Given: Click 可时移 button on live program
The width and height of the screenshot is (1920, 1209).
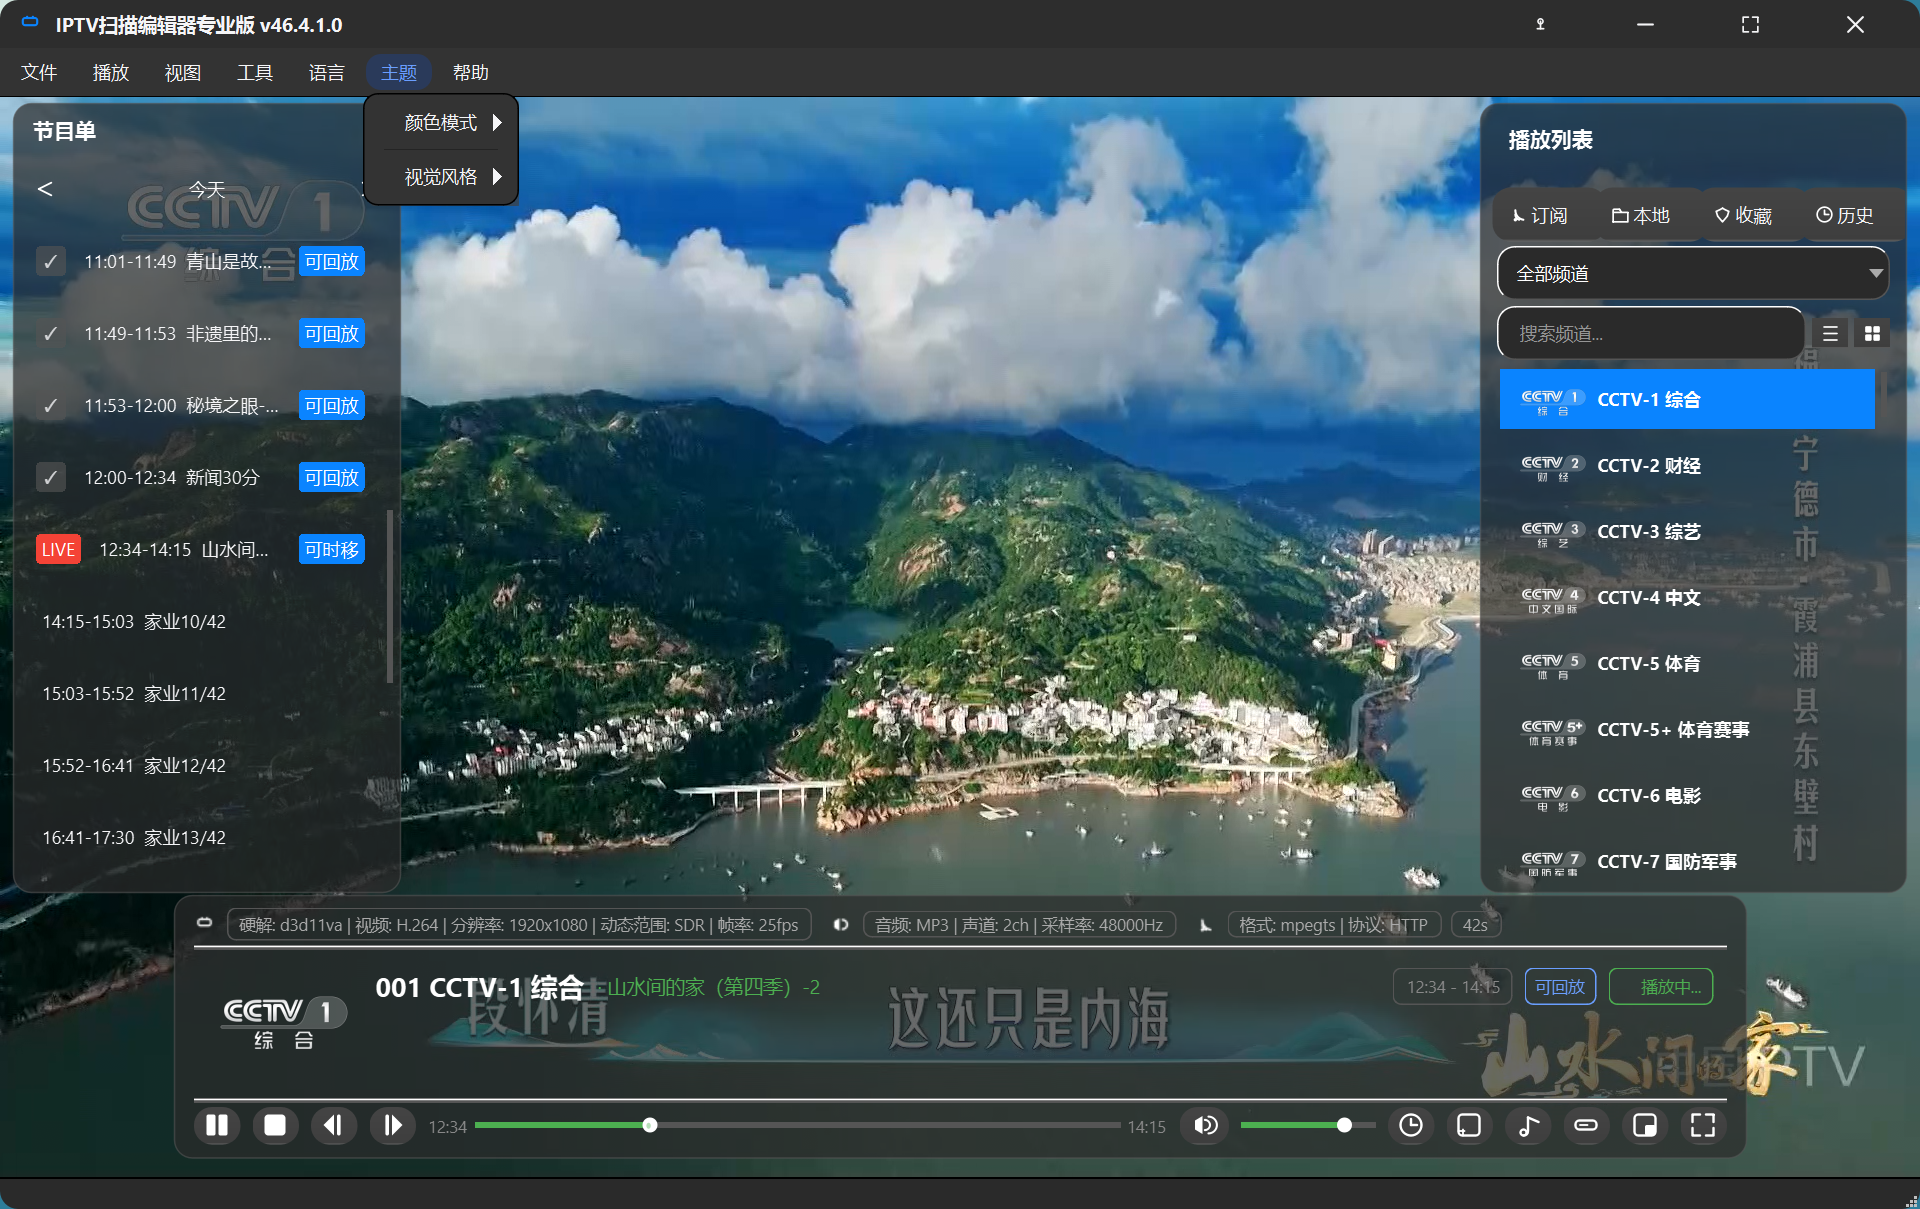Looking at the screenshot, I should [x=332, y=550].
